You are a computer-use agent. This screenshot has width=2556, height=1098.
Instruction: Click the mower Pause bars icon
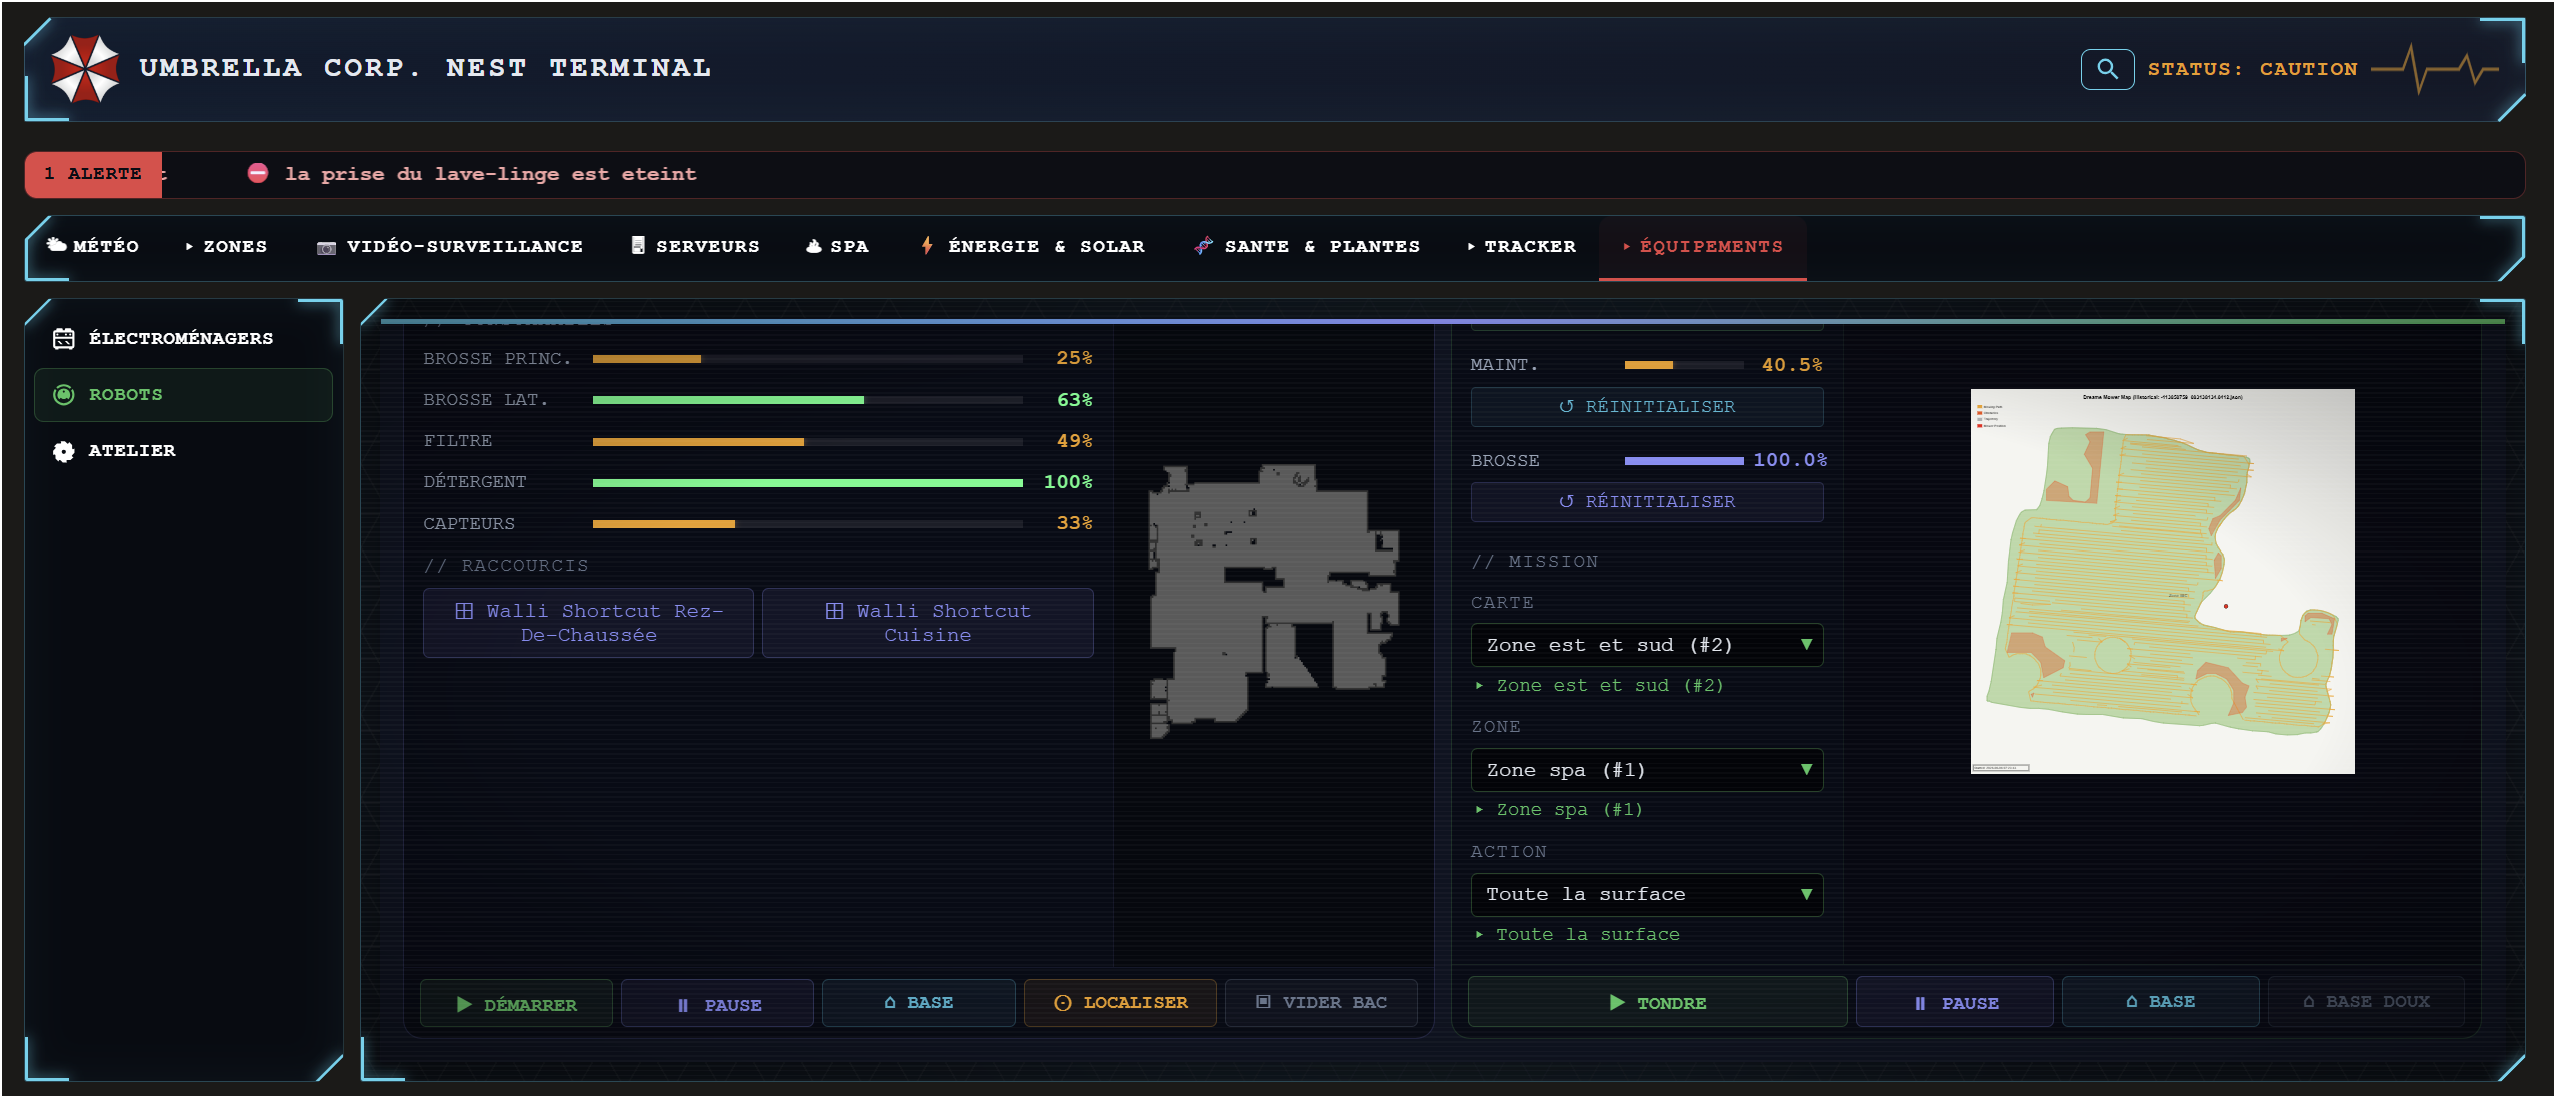[x=1920, y=1003]
